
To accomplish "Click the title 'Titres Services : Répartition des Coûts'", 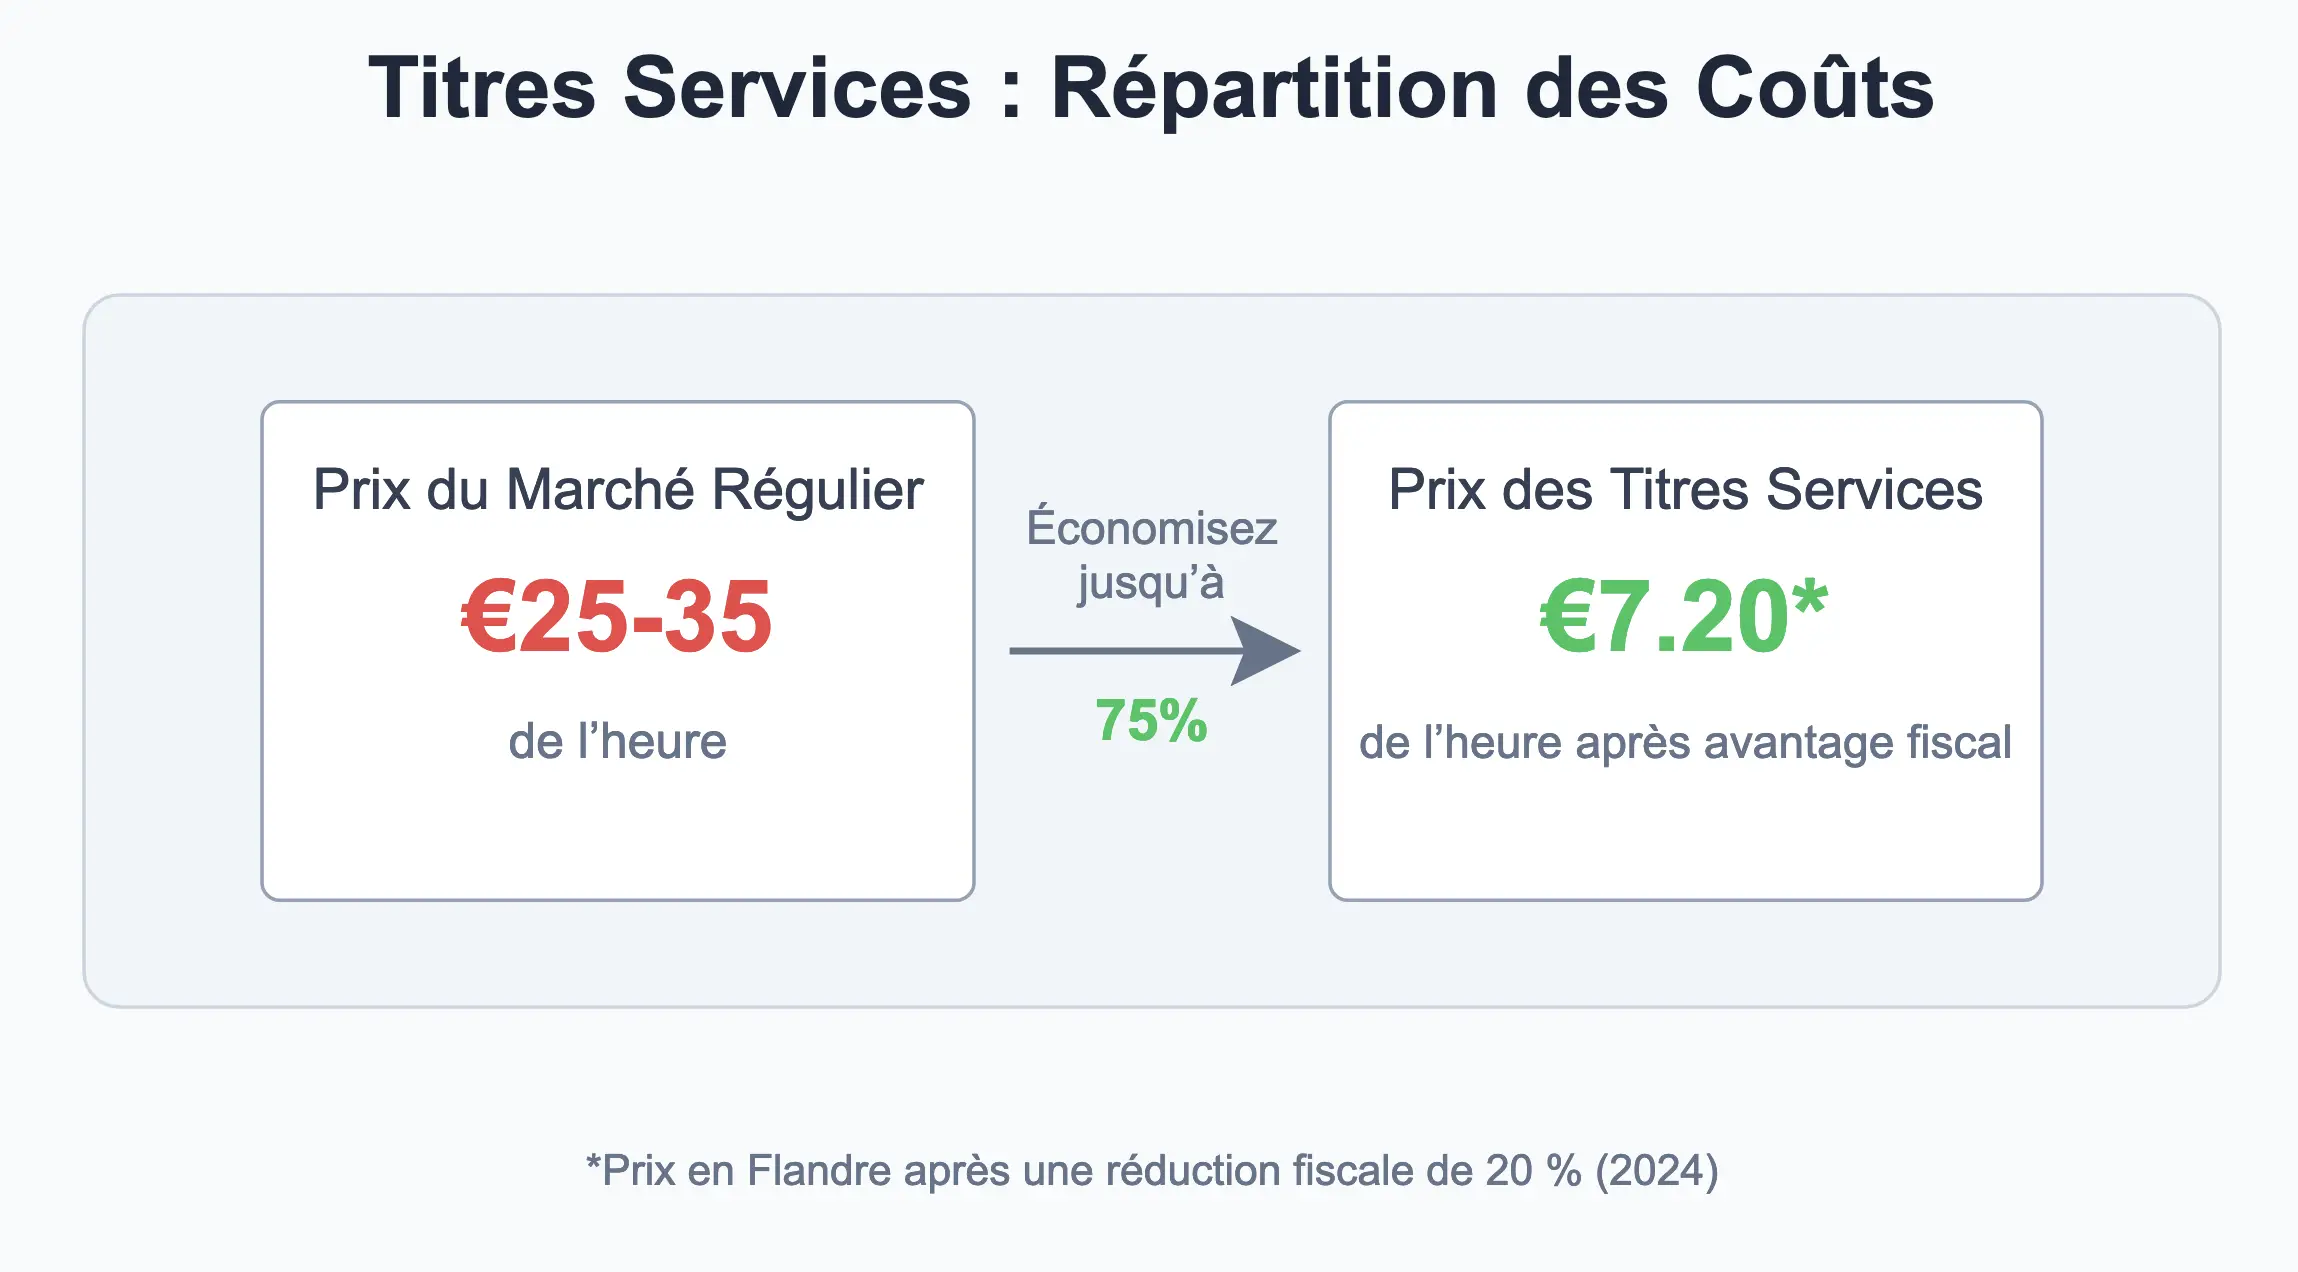I will tap(1151, 88).
